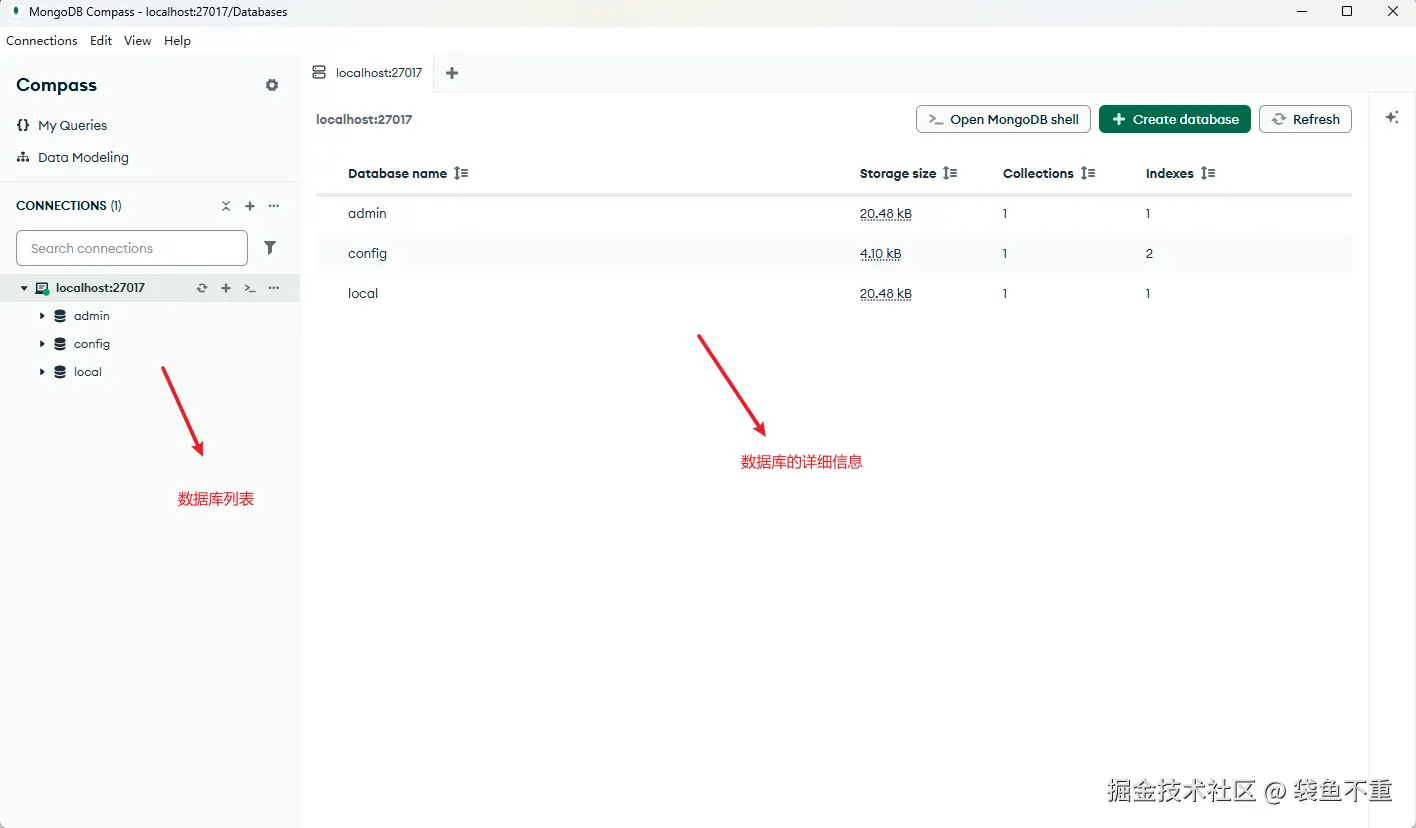The height and width of the screenshot is (828, 1416).
Task: Open the Connections menu
Action: [x=42, y=41]
